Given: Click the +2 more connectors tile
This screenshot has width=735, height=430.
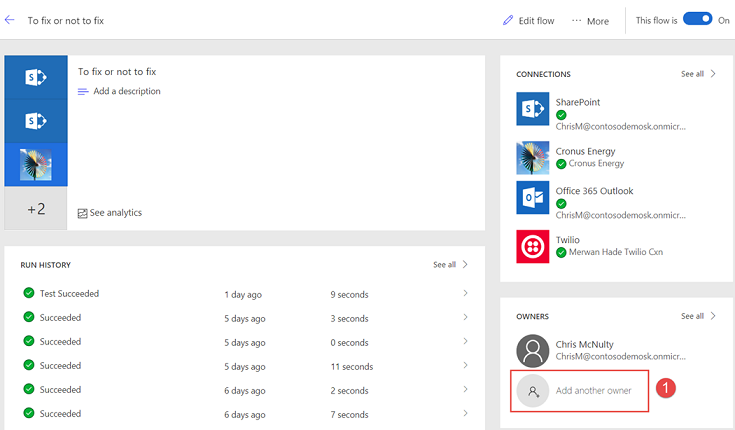Looking at the screenshot, I should tap(36, 209).
